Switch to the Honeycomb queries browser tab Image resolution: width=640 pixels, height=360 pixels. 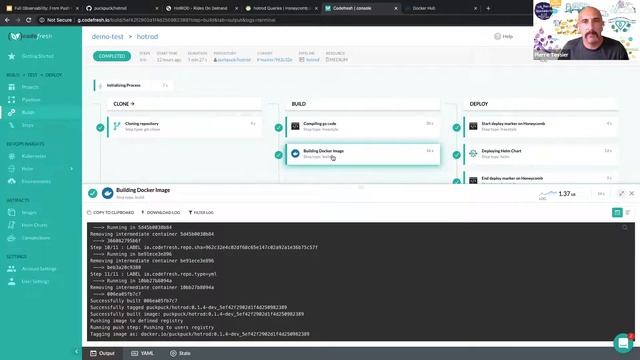point(281,8)
